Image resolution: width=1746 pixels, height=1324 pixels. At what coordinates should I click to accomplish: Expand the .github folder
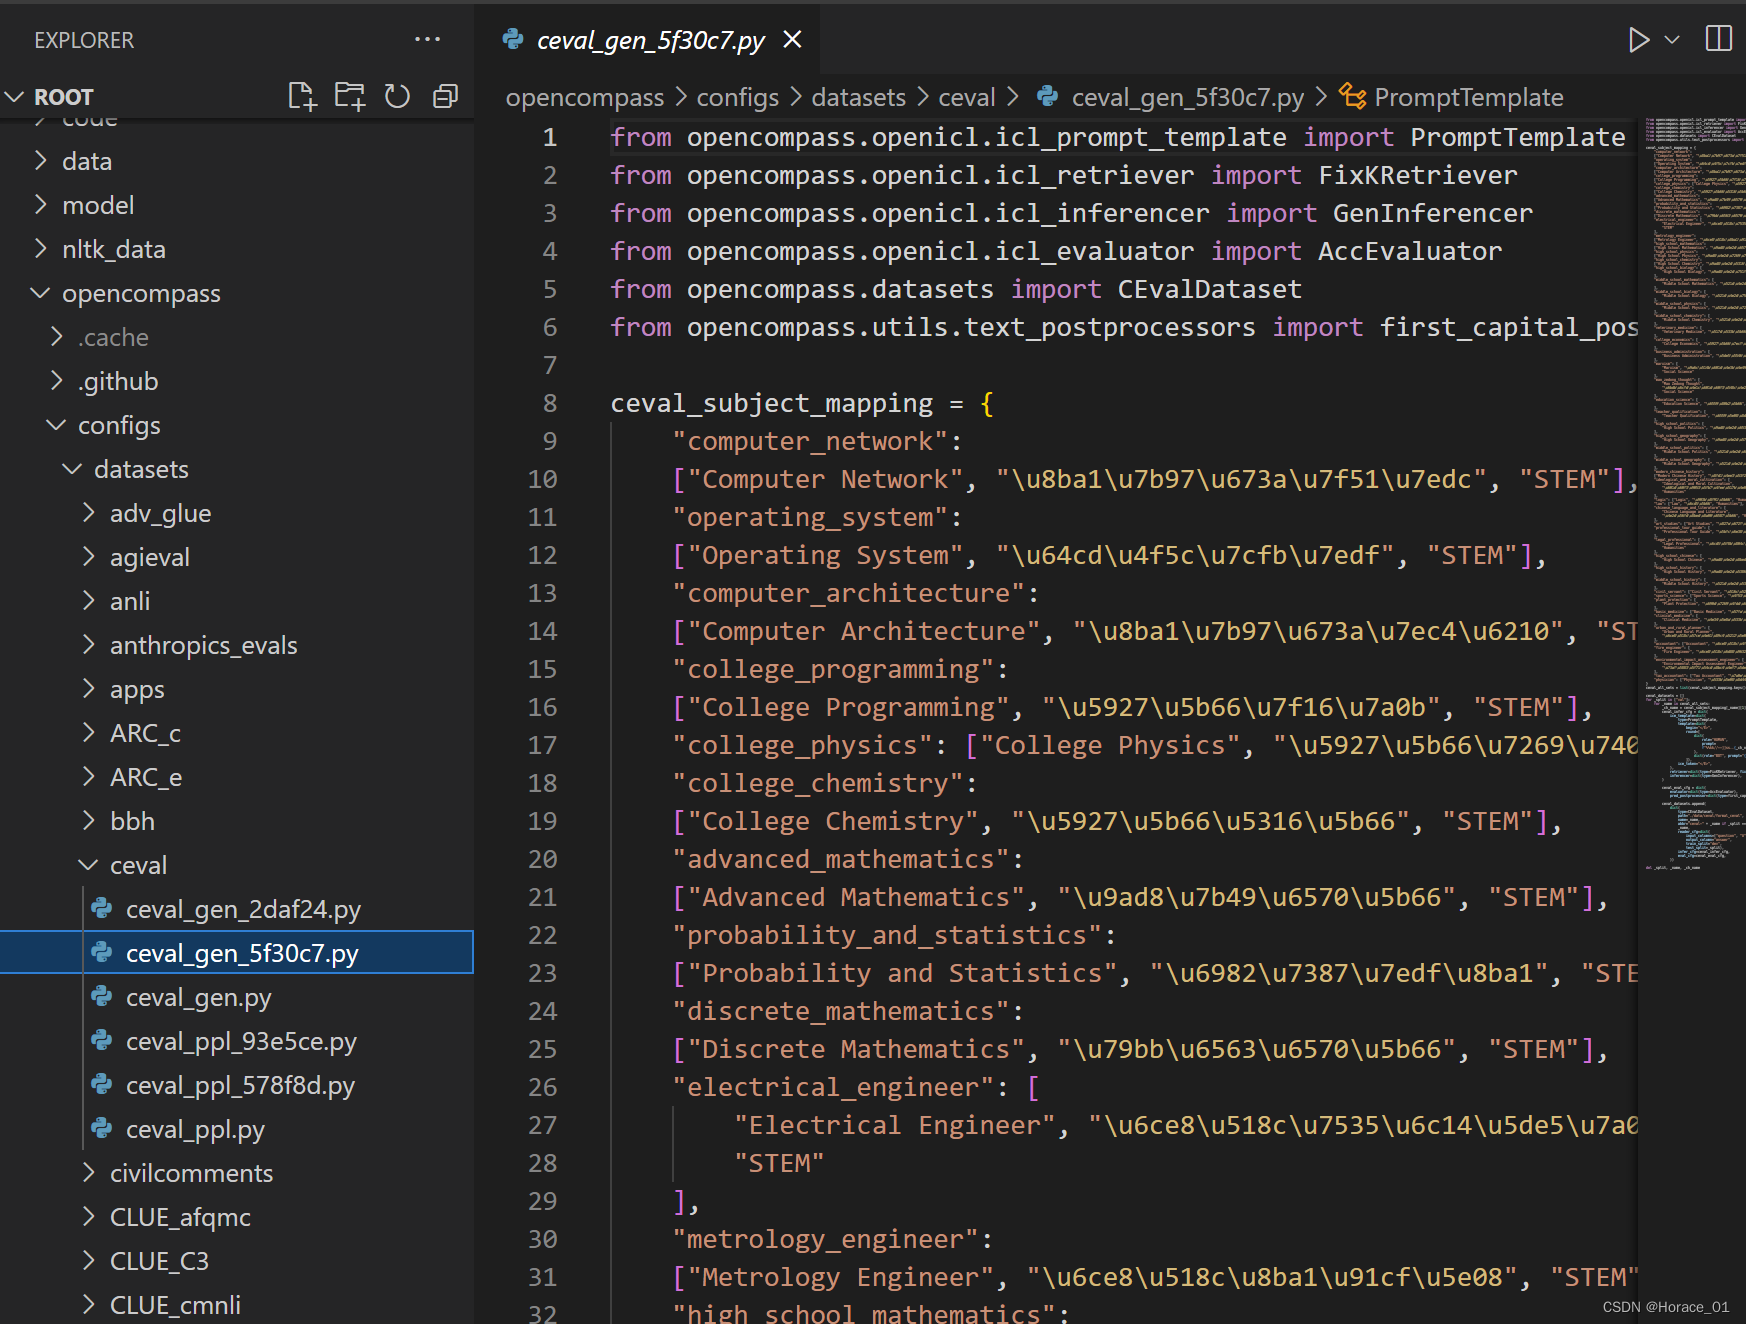pyautogui.click(x=118, y=381)
